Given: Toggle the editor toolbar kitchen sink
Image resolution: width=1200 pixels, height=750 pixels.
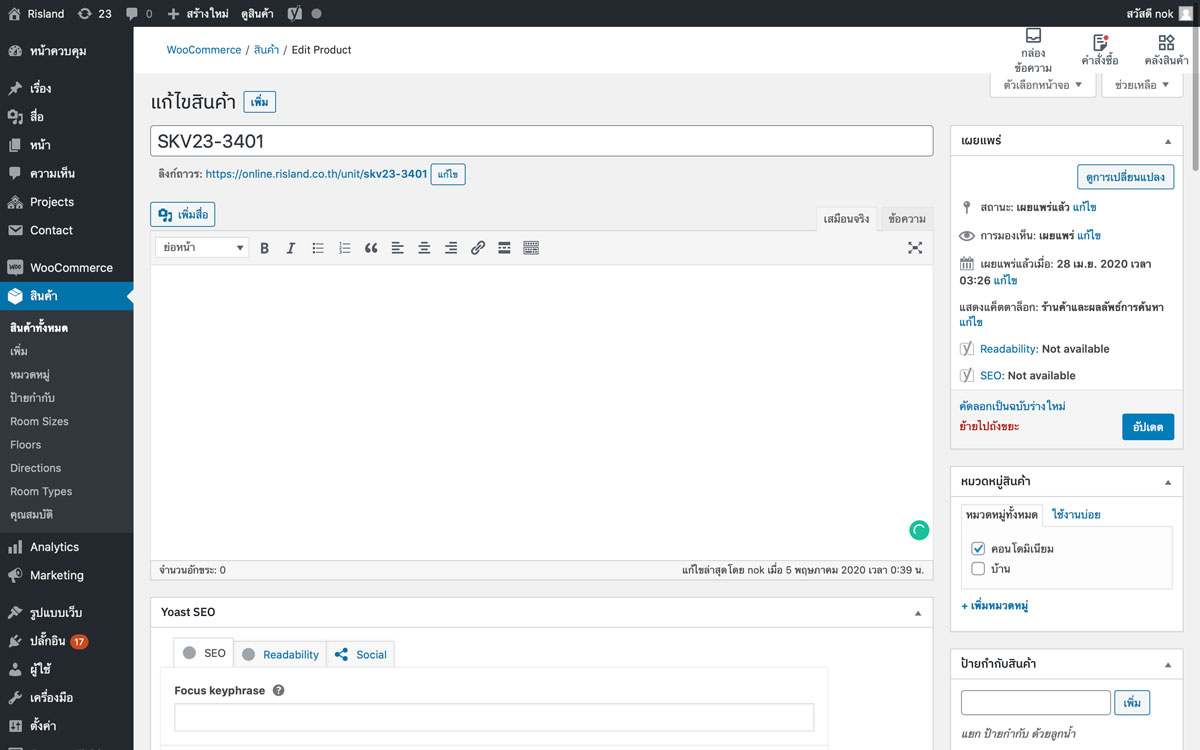Looking at the screenshot, I should pyautogui.click(x=531, y=248).
